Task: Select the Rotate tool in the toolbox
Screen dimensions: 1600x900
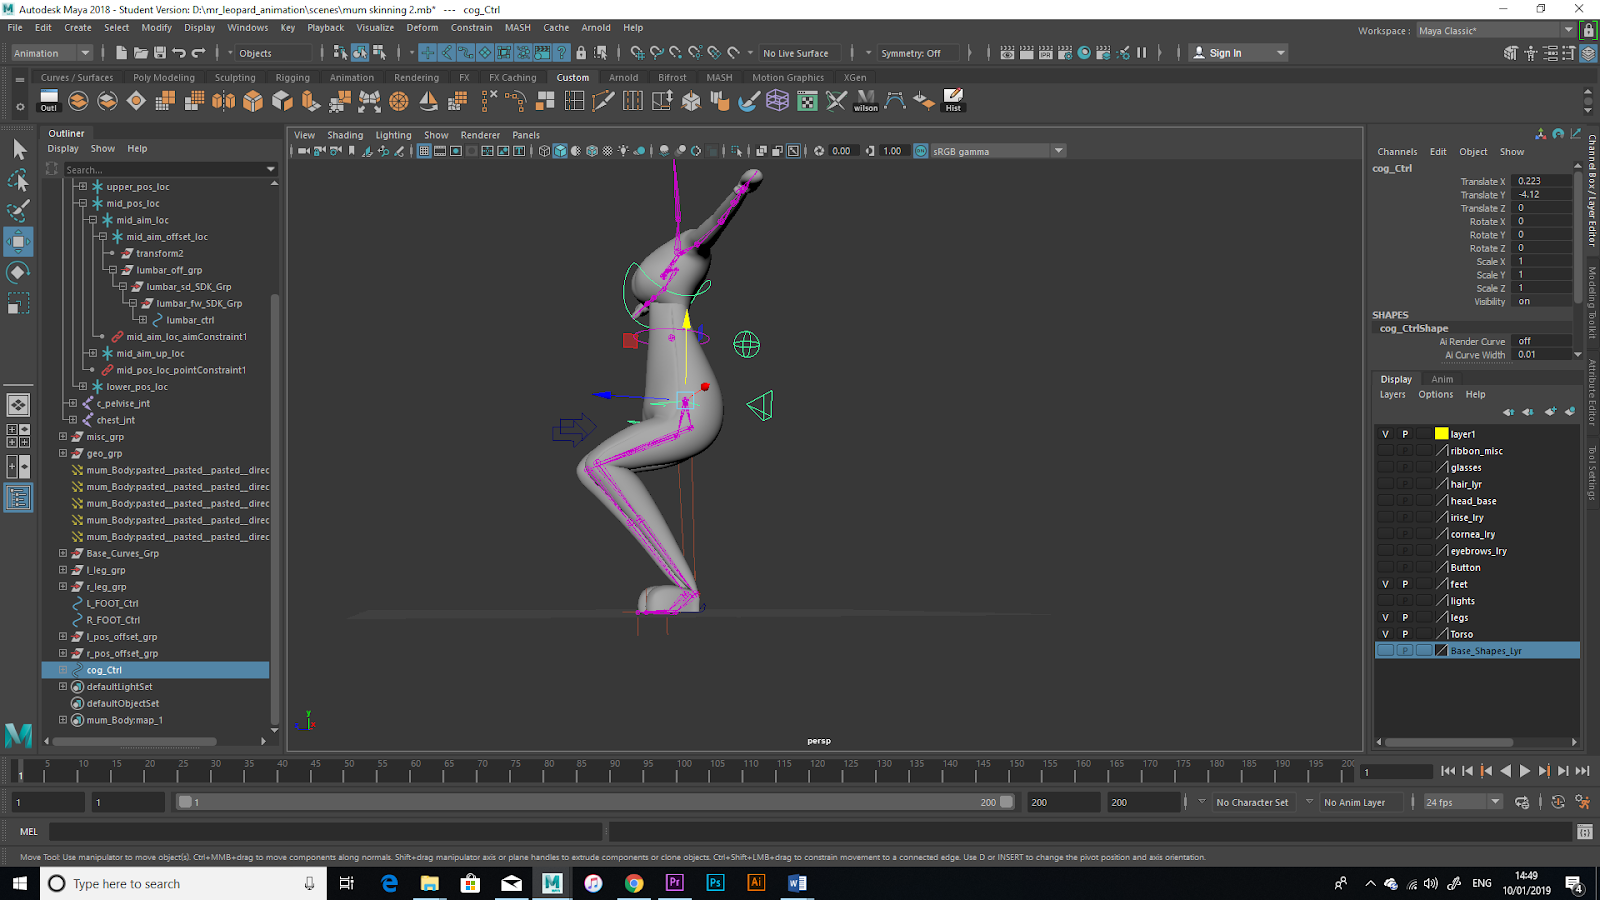Action: tap(19, 272)
